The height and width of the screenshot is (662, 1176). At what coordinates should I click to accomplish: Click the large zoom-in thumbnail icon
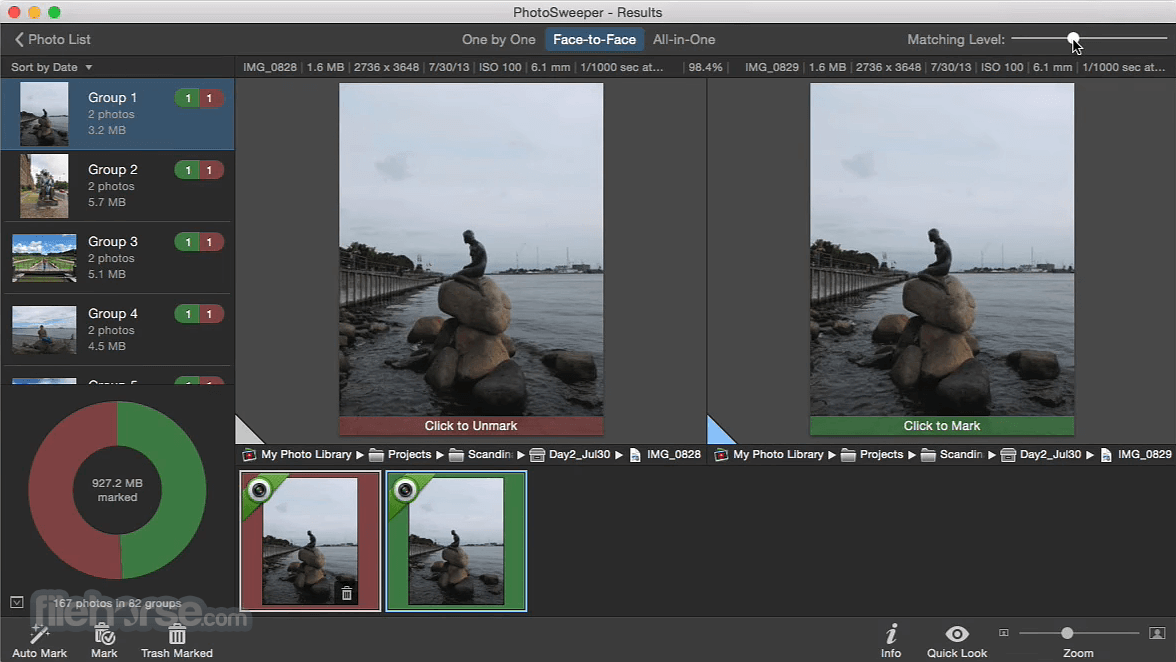1157,634
